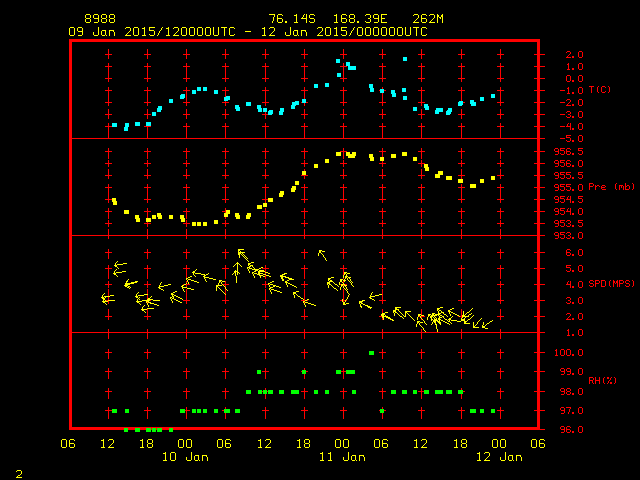Image resolution: width=640 pixels, height=480 pixels.
Task: Click the 99.0 humidity tick label
Action: click(571, 372)
